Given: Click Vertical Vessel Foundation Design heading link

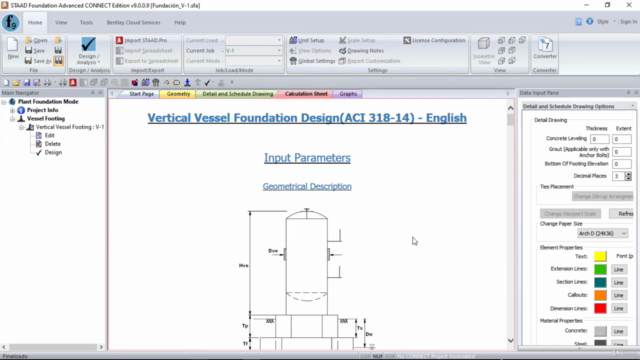Looking at the screenshot, I should [307, 118].
